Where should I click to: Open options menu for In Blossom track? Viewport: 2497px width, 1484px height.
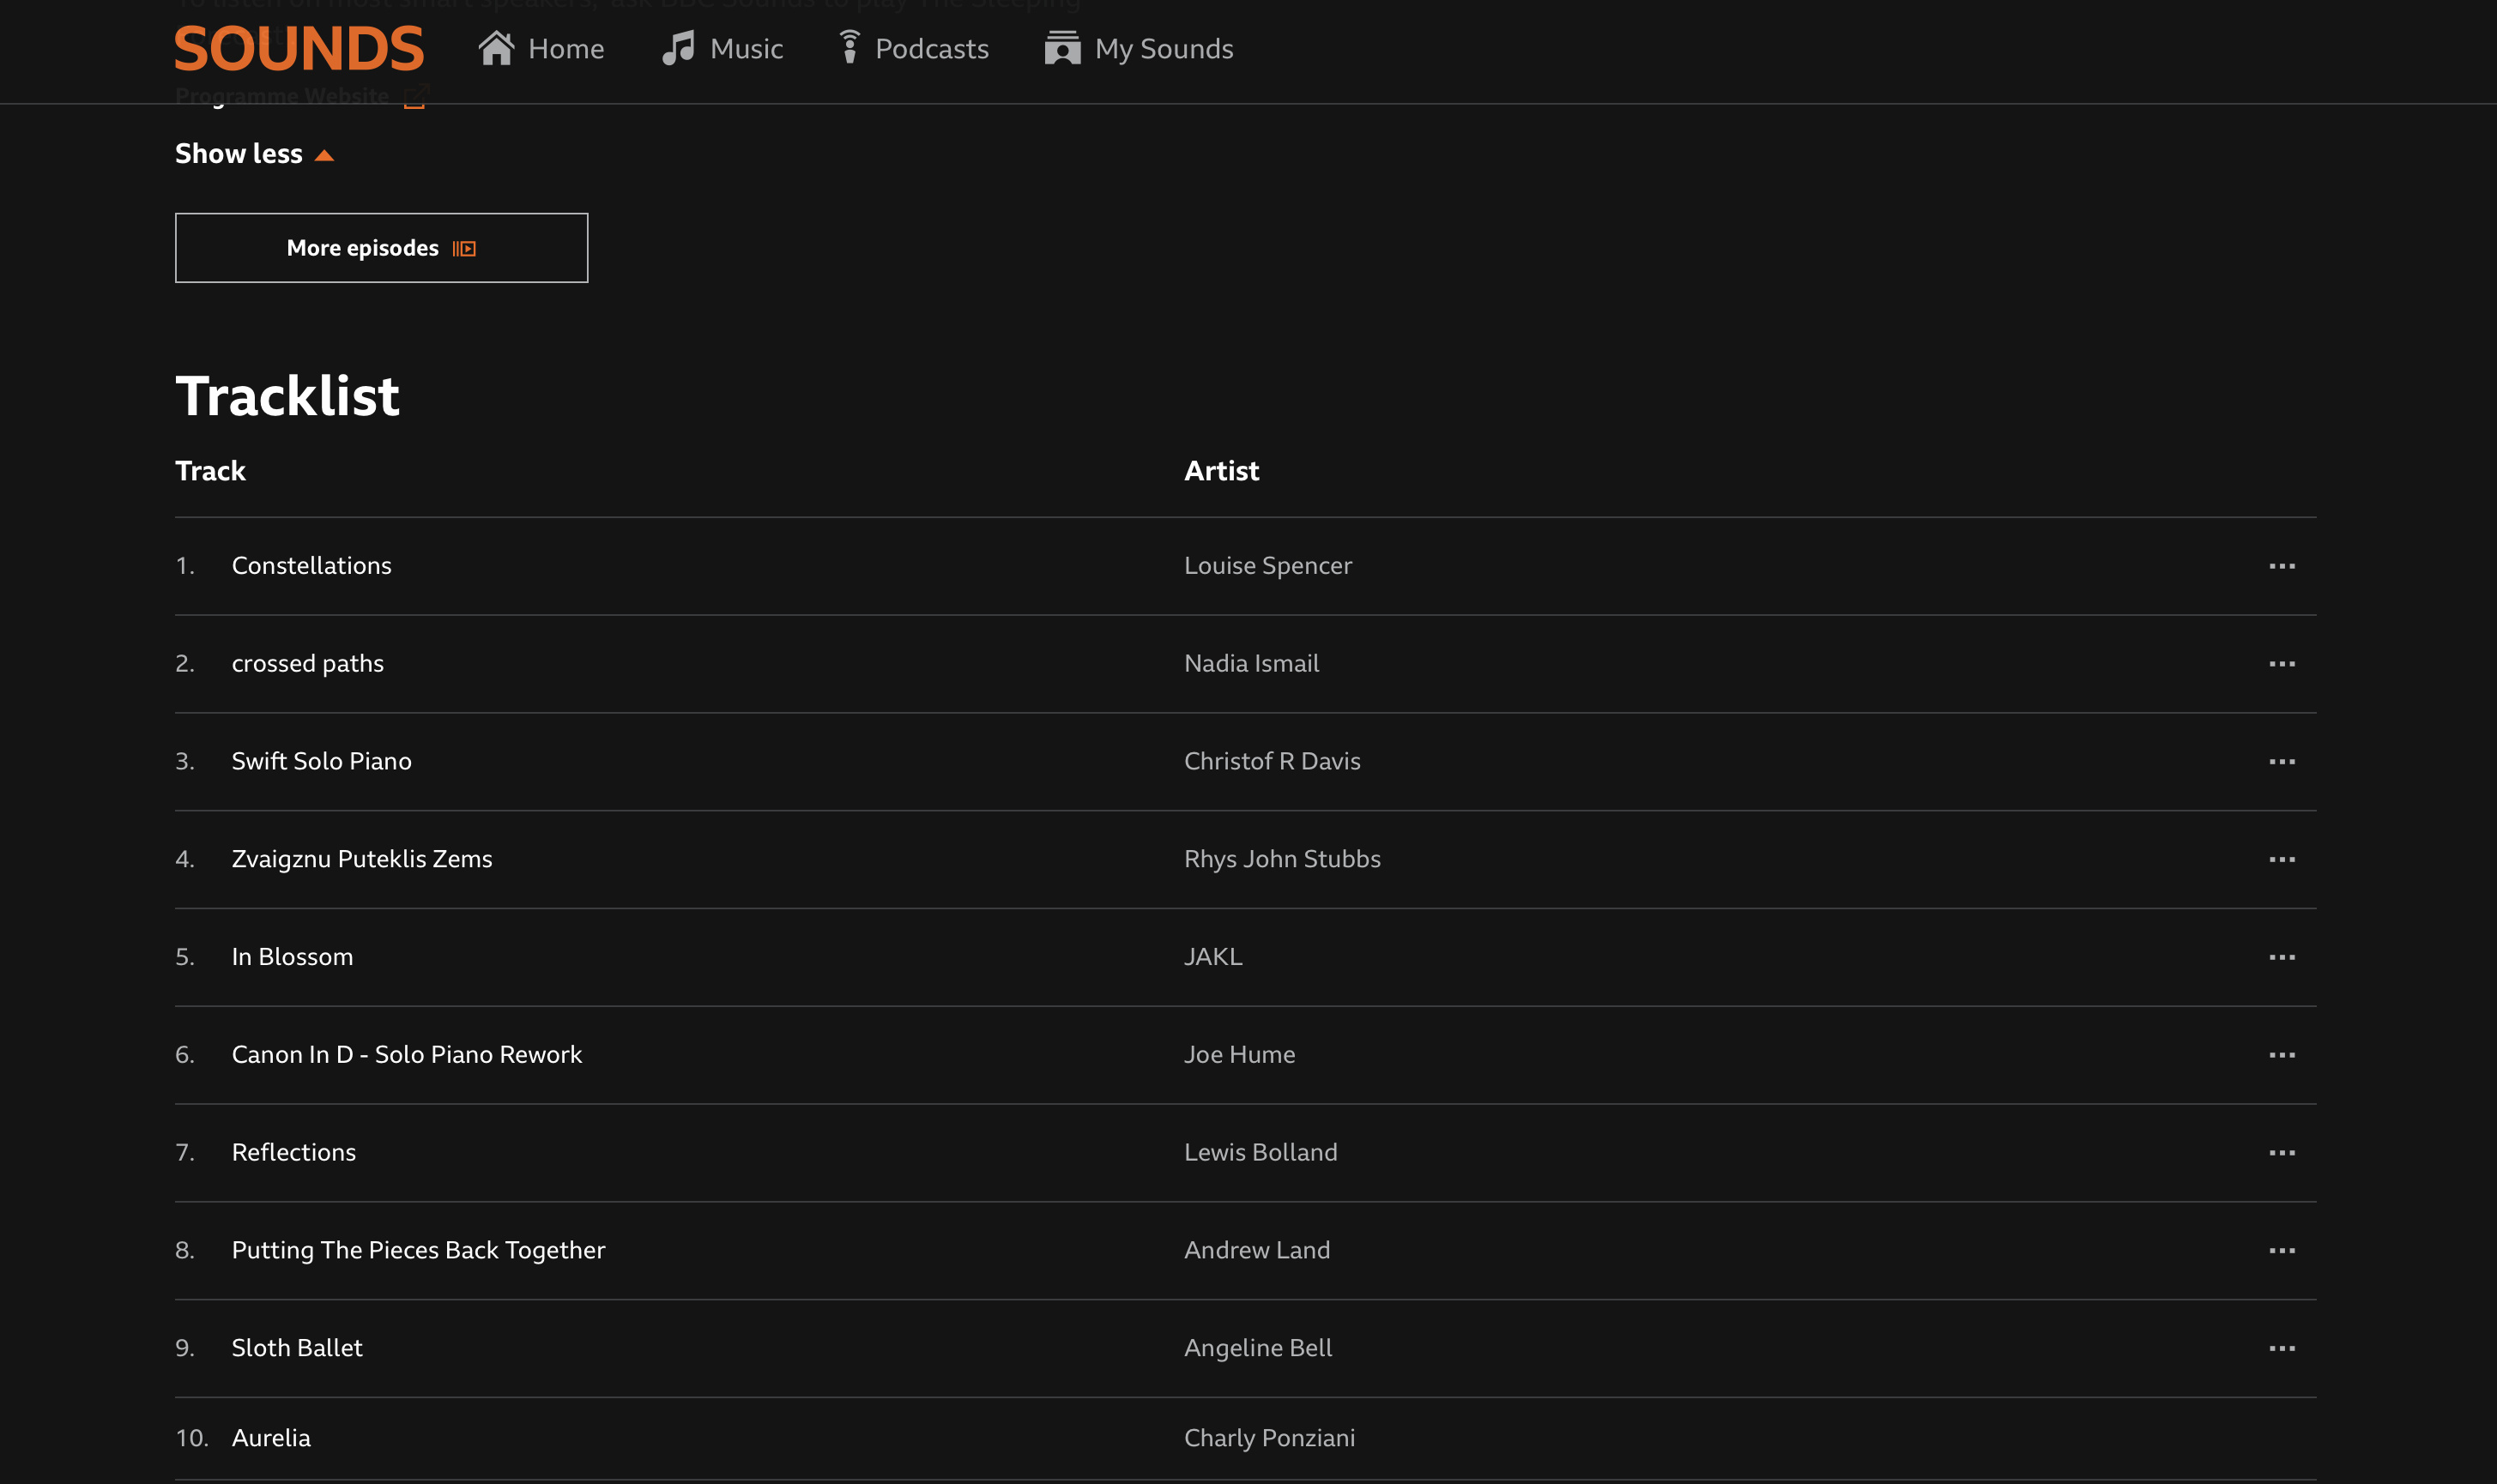[2282, 957]
